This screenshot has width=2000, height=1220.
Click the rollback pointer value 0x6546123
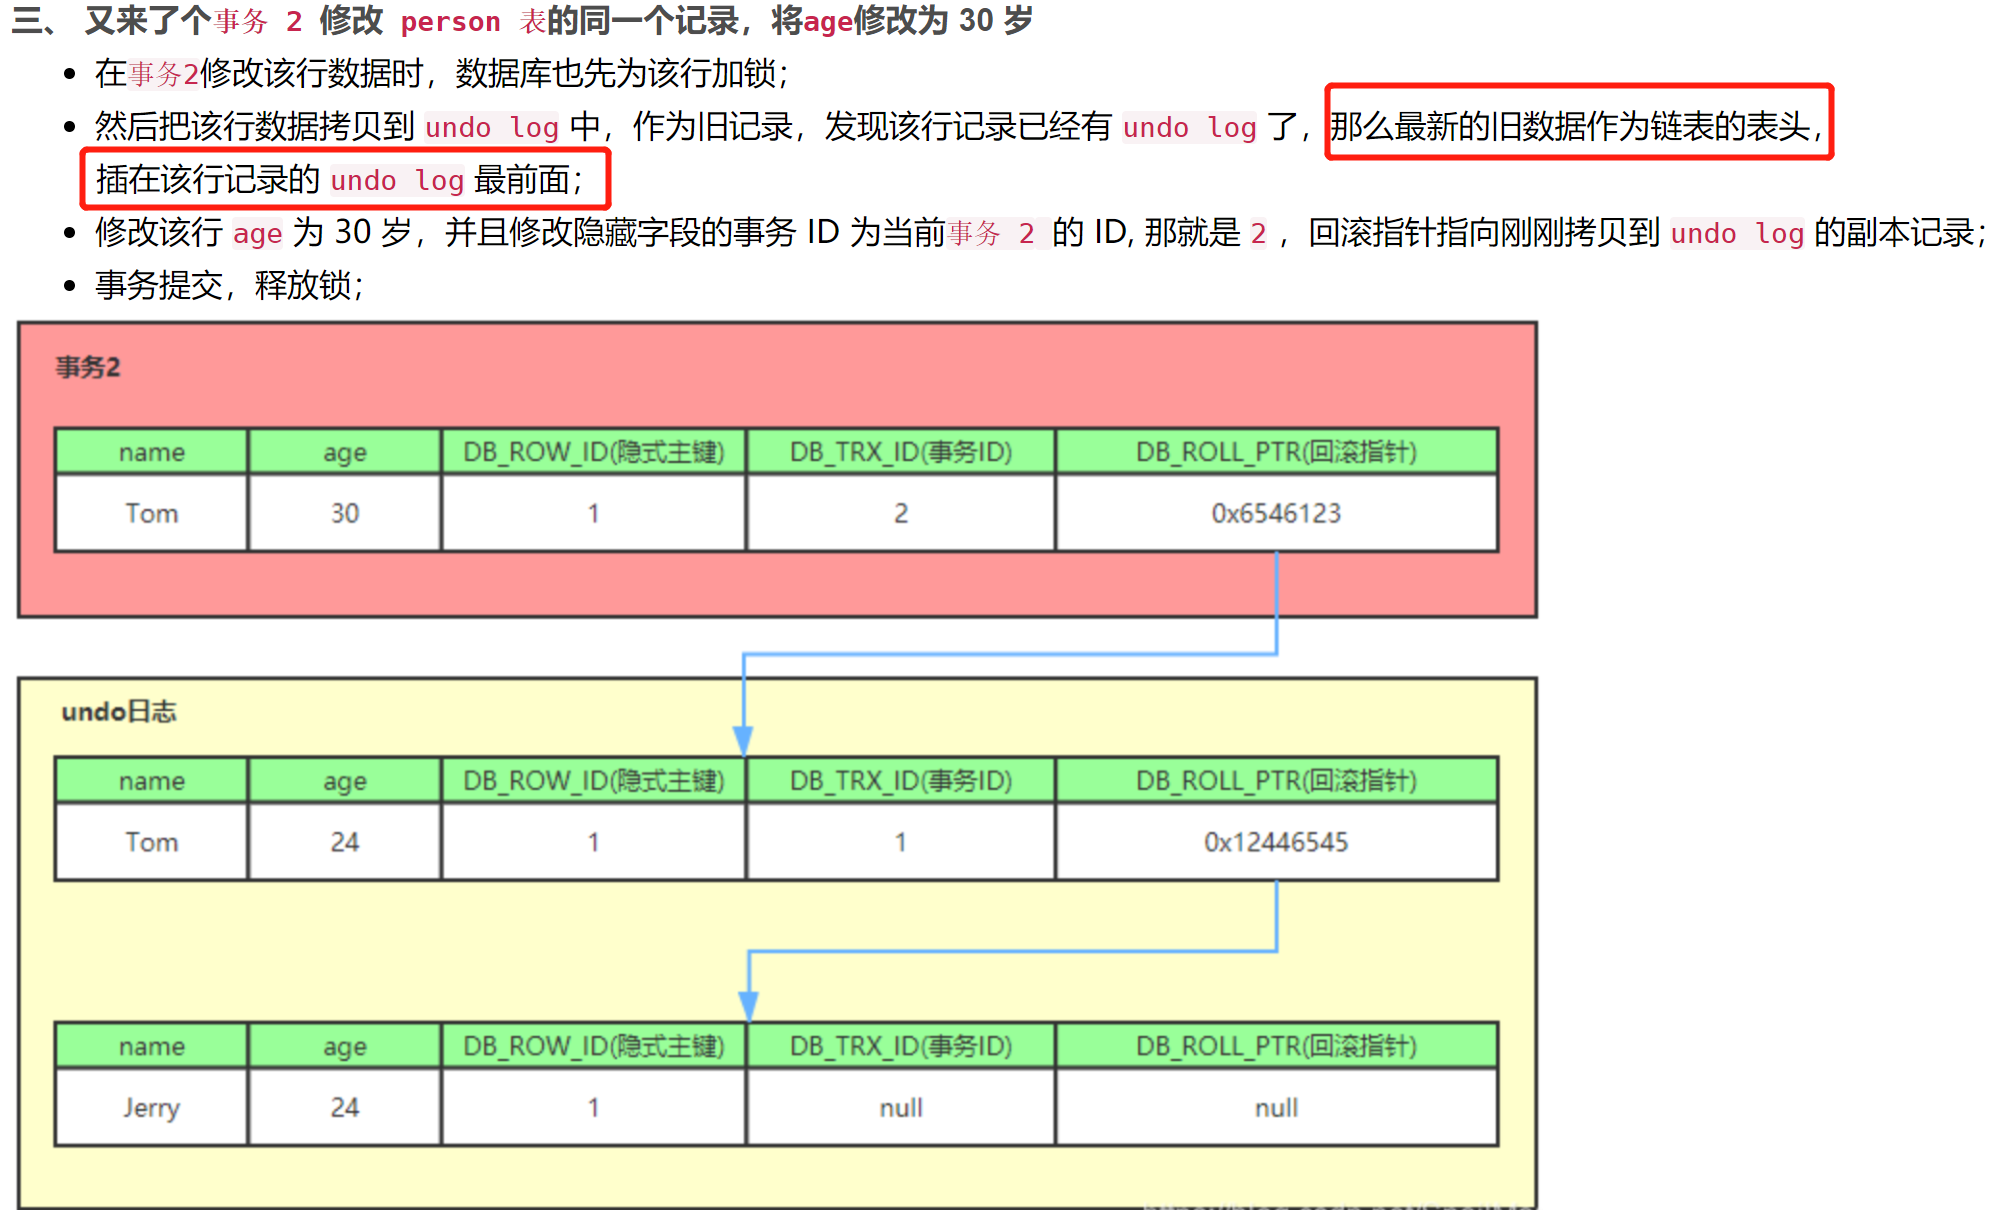click(1275, 513)
